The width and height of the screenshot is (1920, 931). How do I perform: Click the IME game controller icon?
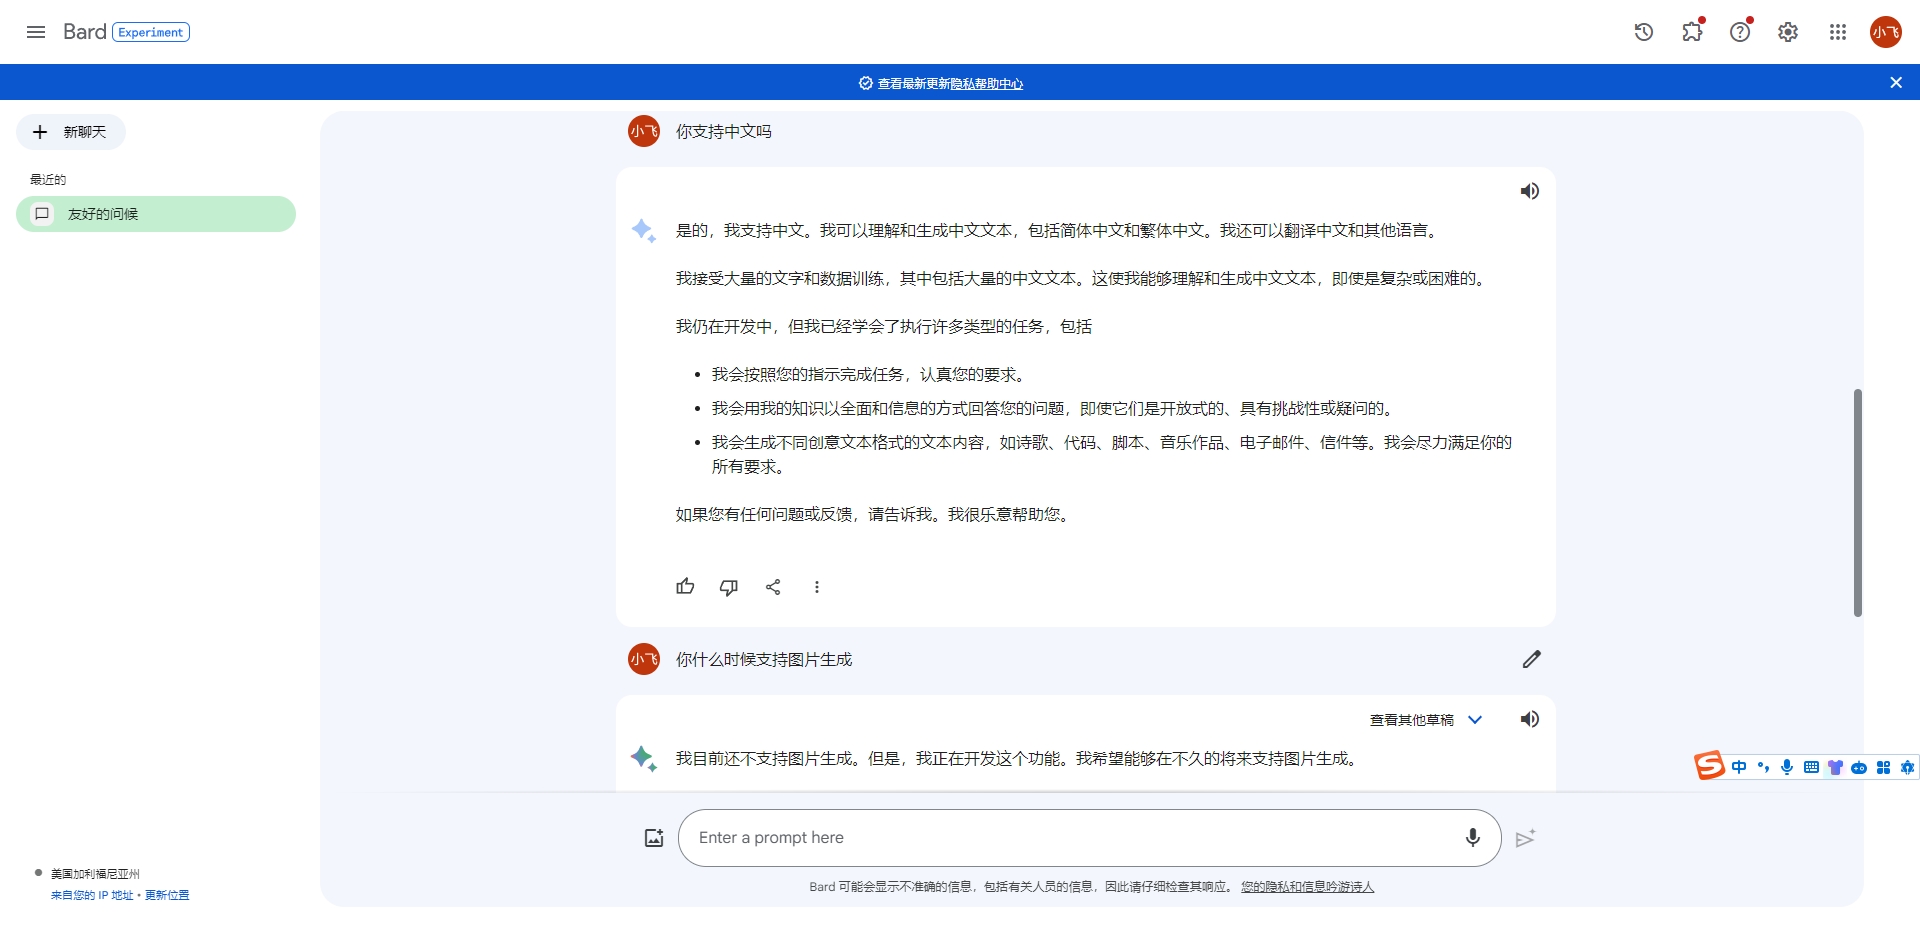pyautogui.click(x=1859, y=767)
